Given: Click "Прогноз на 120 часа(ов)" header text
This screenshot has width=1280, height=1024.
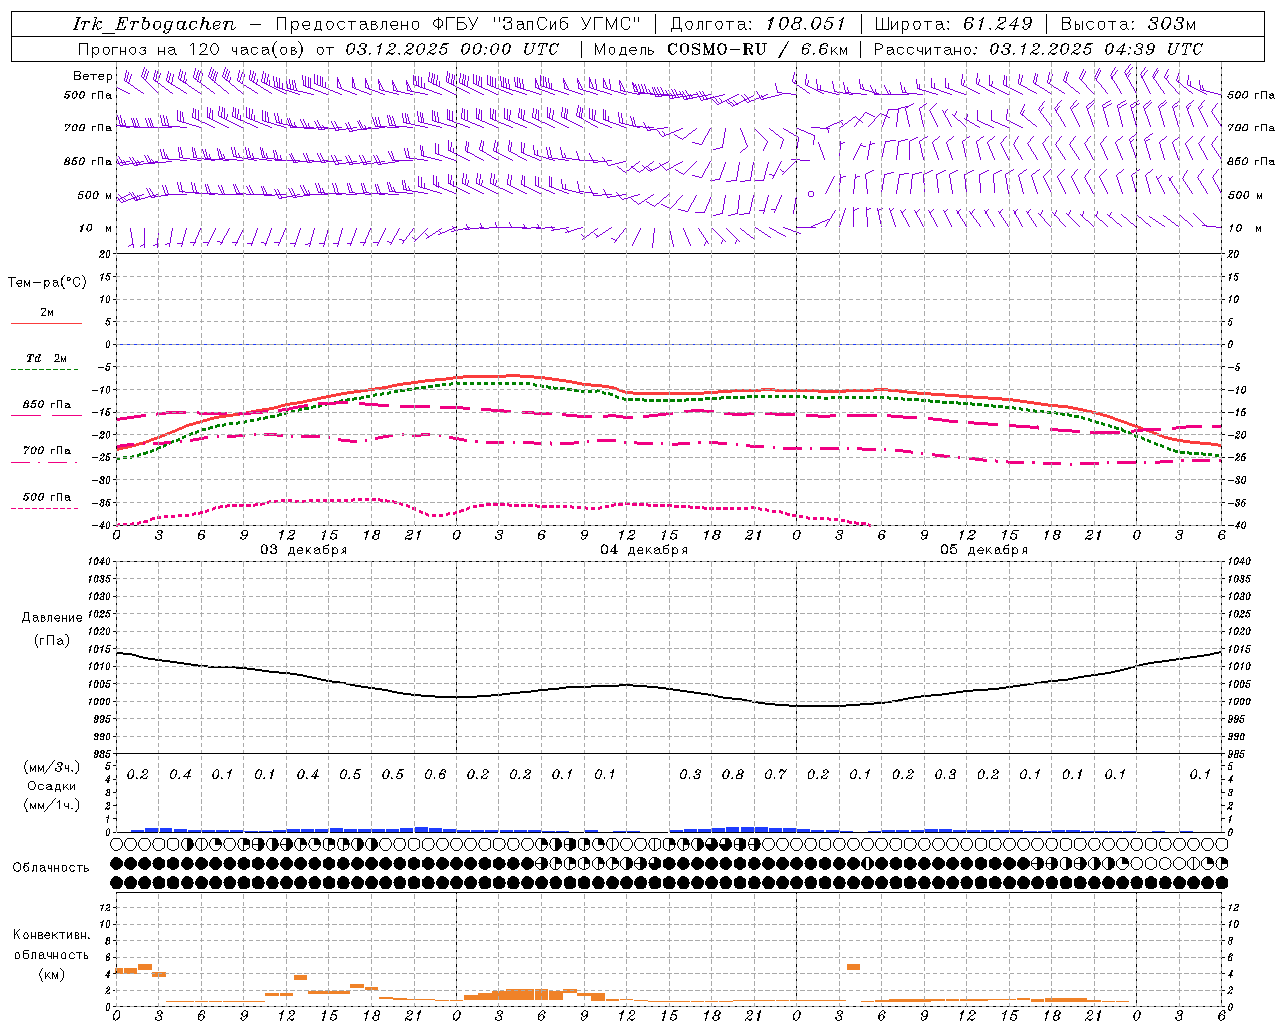Looking at the screenshot, I should [193, 49].
